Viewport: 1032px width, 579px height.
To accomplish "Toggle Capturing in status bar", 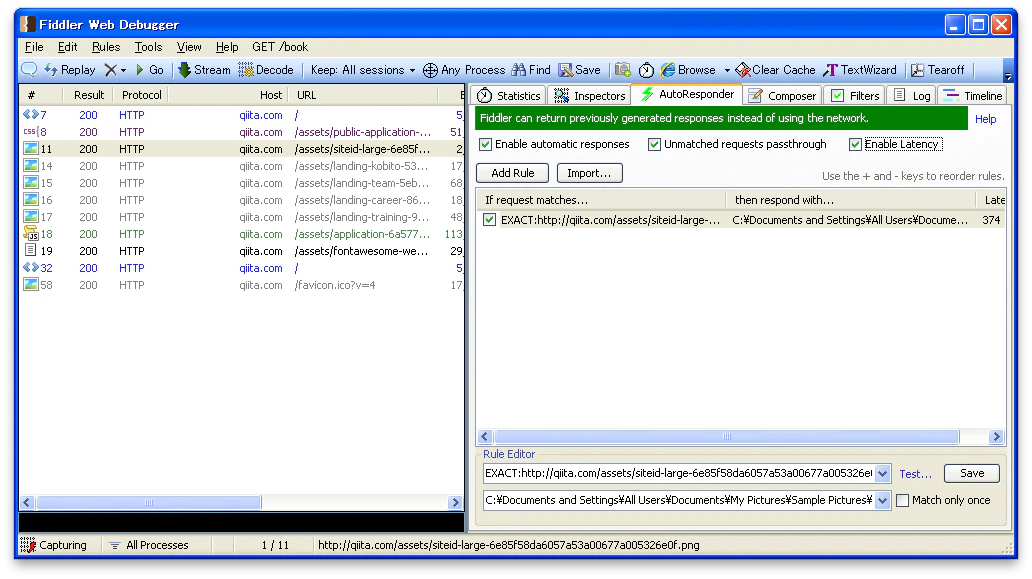I will 54,545.
